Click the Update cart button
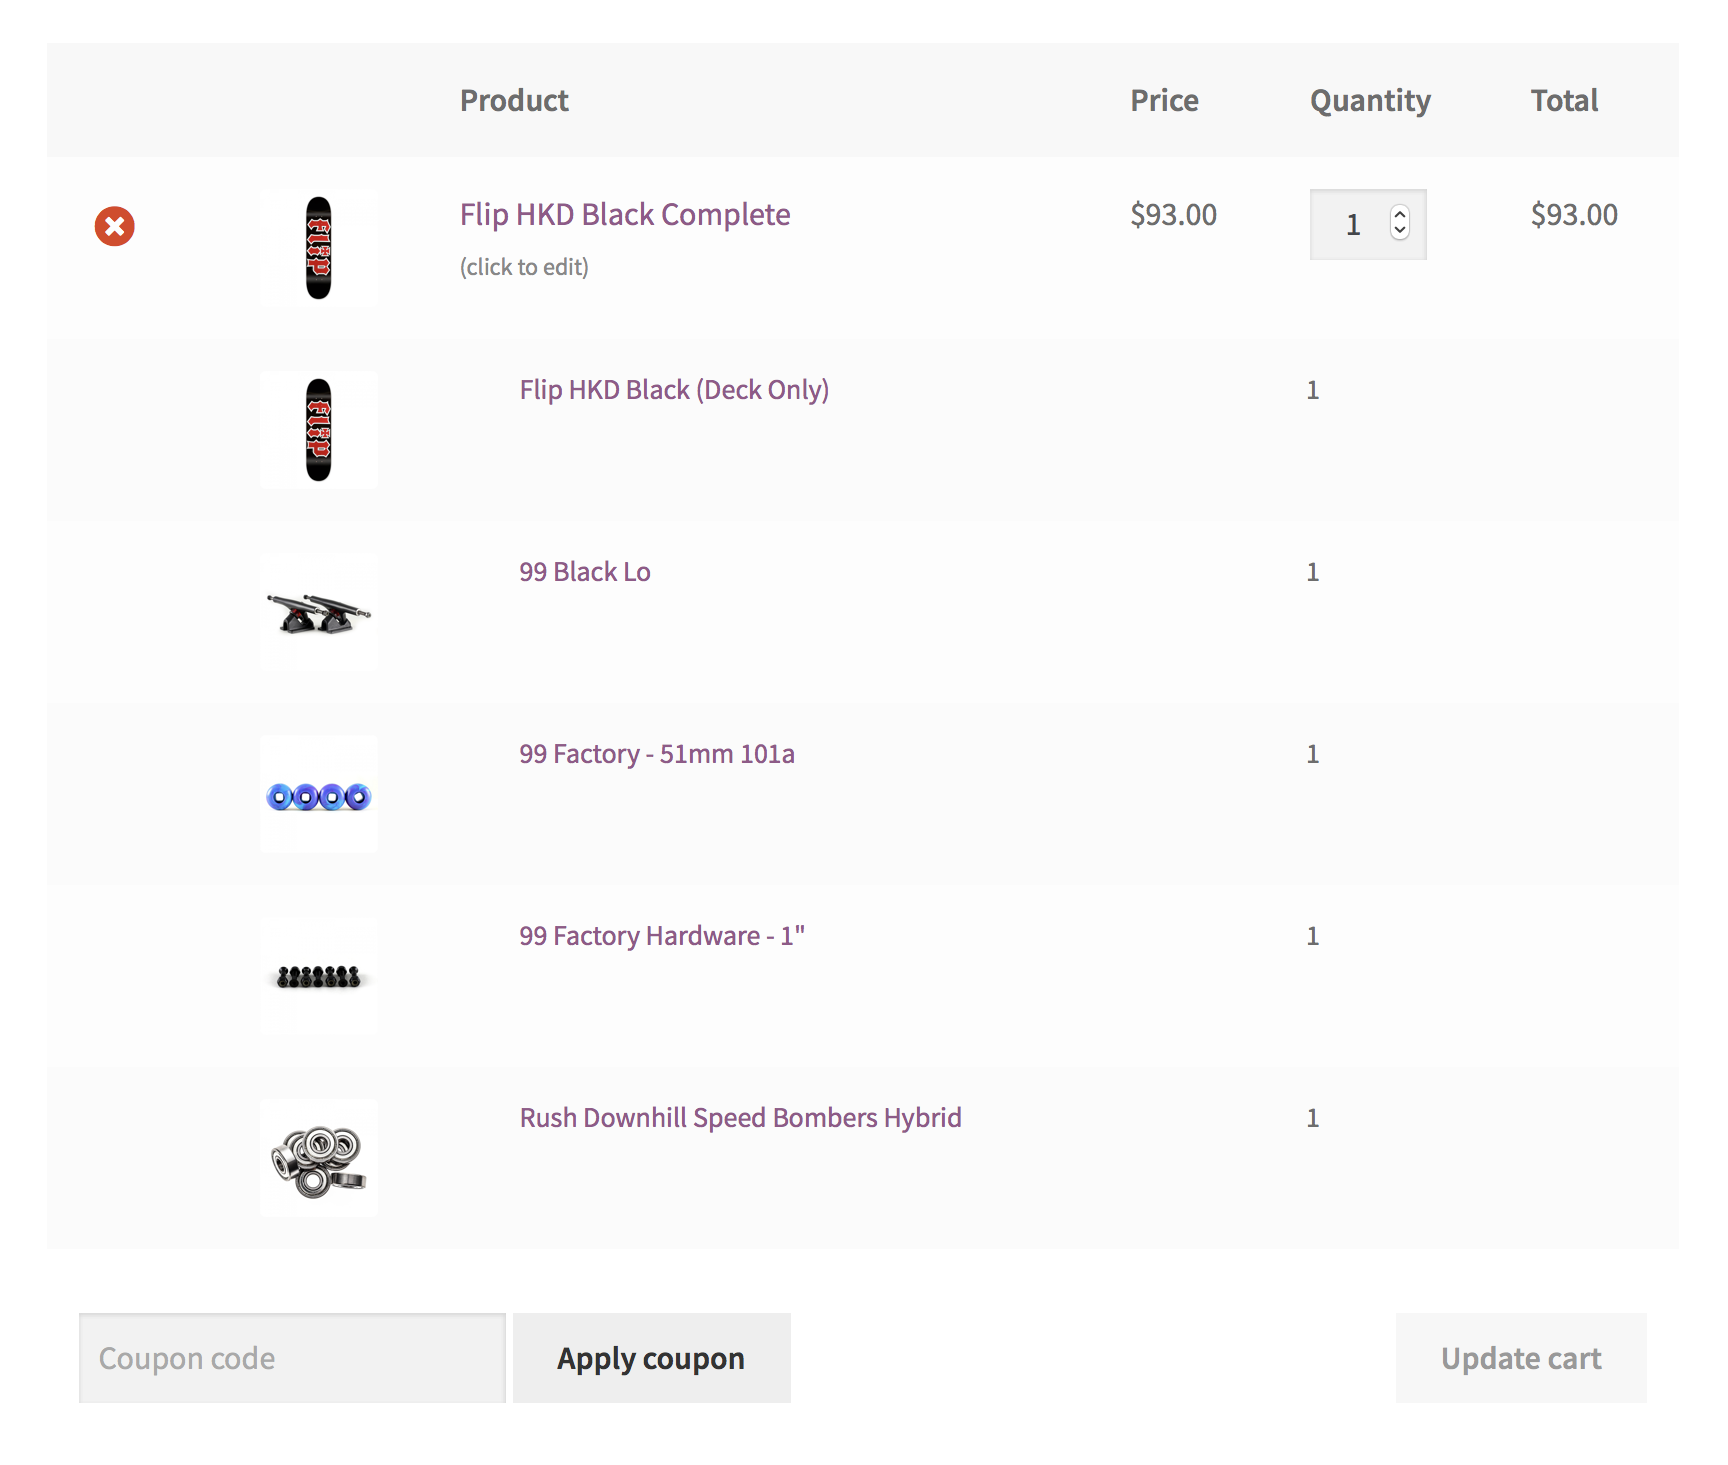Image resolution: width=1728 pixels, height=1465 pixels. tap(1521, 1358)
